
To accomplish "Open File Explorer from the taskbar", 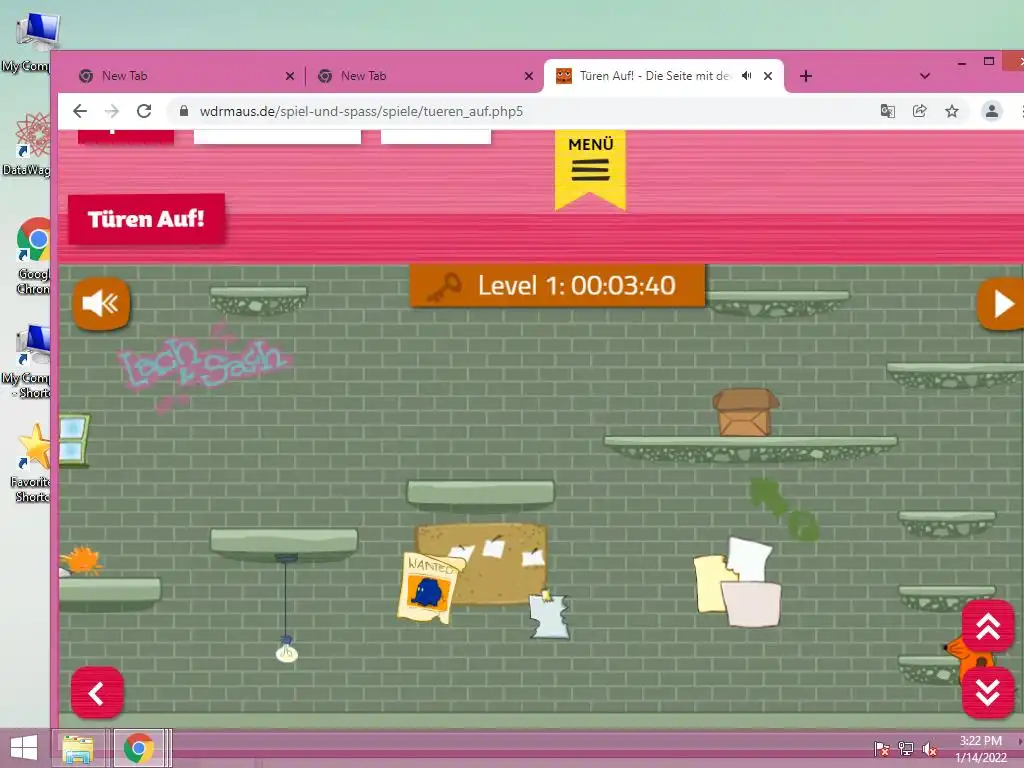I will 78,748.
